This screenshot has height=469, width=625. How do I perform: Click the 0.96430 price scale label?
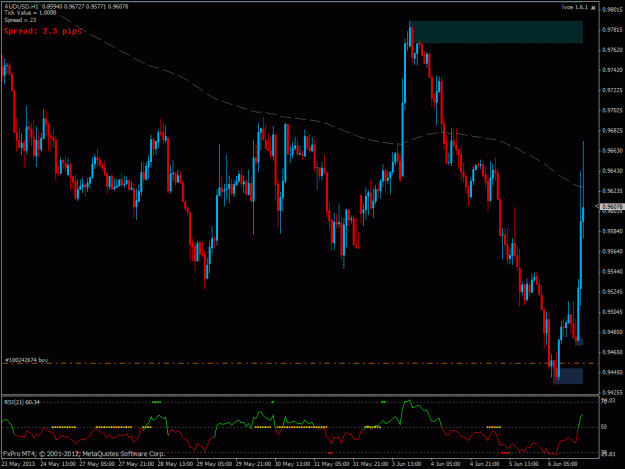point(613,171)
